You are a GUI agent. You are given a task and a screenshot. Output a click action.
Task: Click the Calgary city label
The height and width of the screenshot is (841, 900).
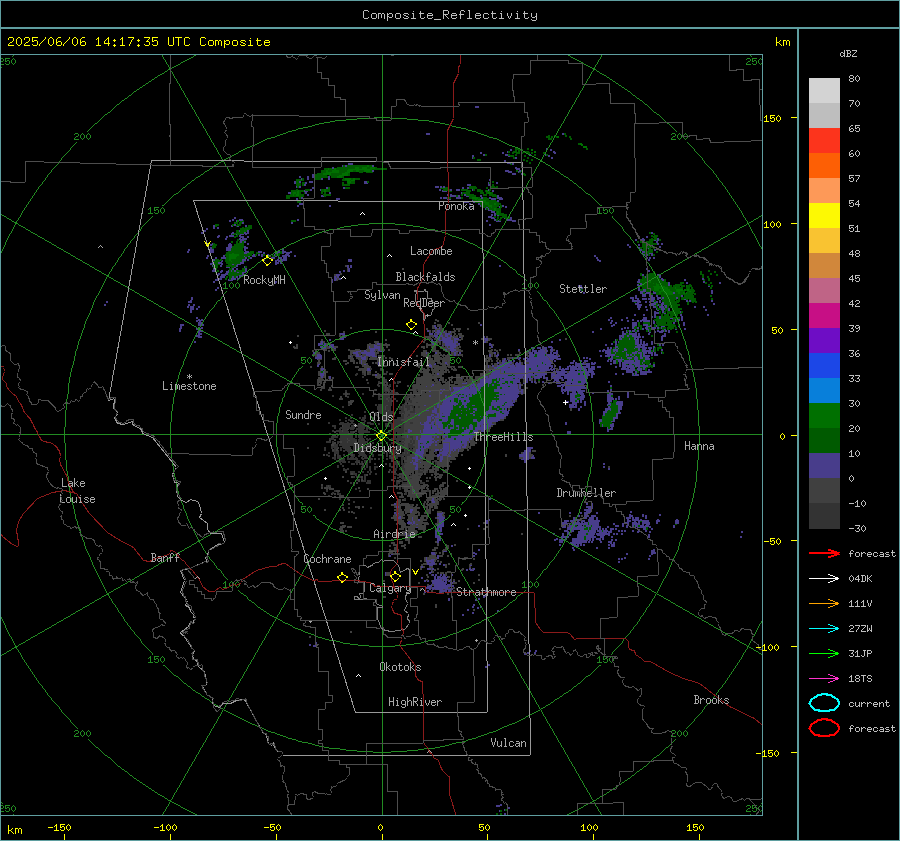(x=390, y=588)
